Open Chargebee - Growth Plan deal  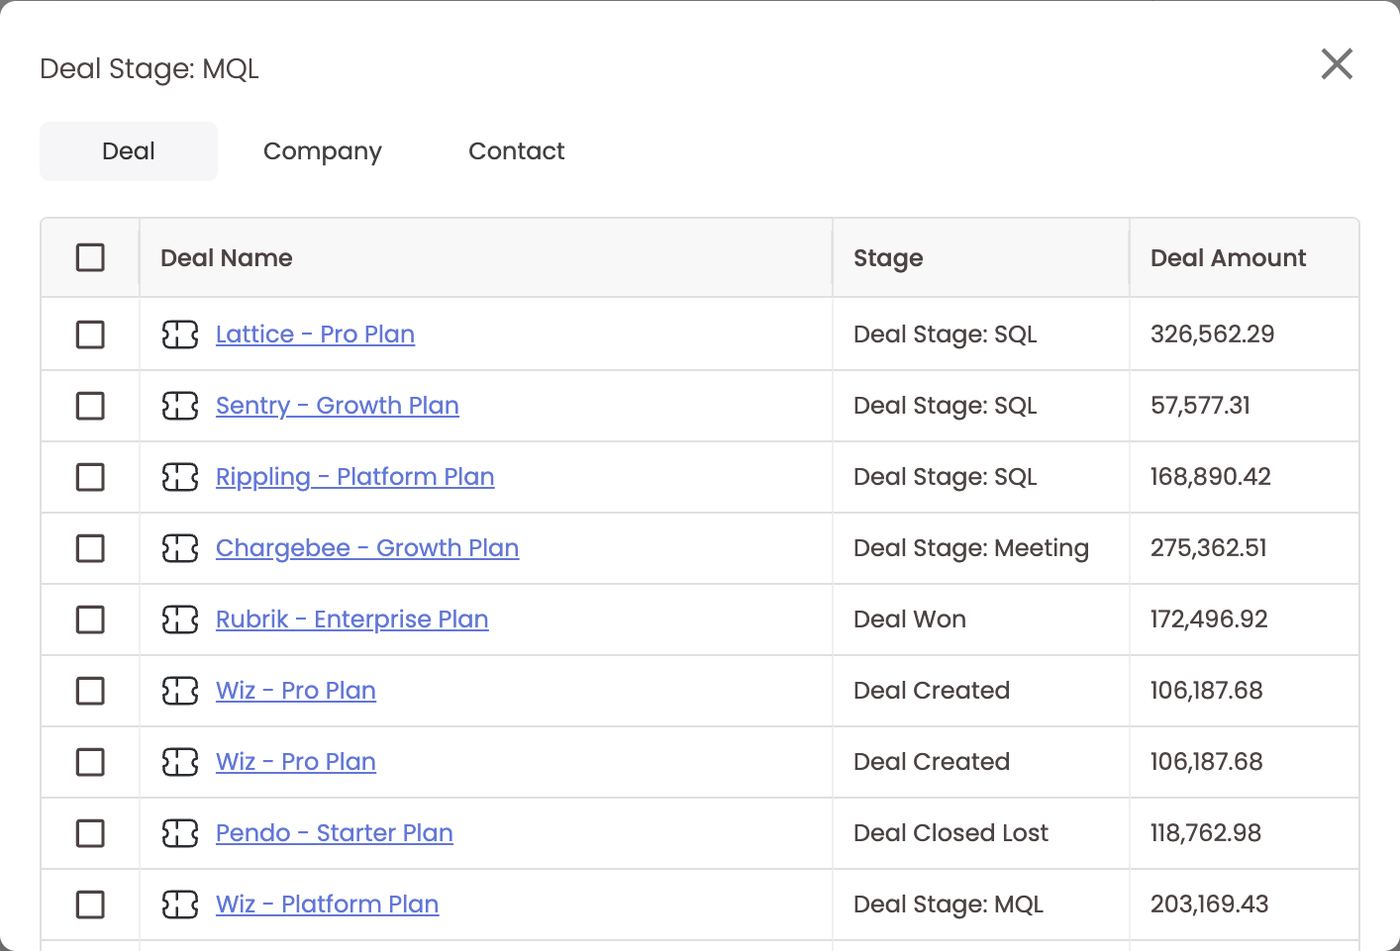click(367, 548)
